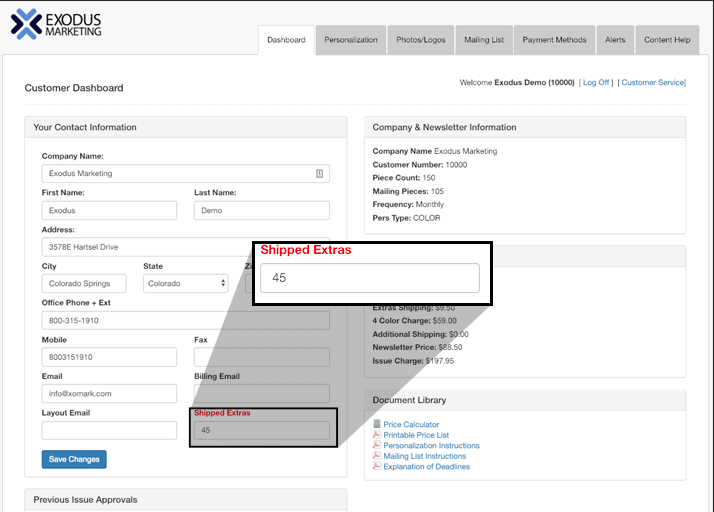Click the Customer Dashboard heading

pyautogui.click(x=74, y=88)
